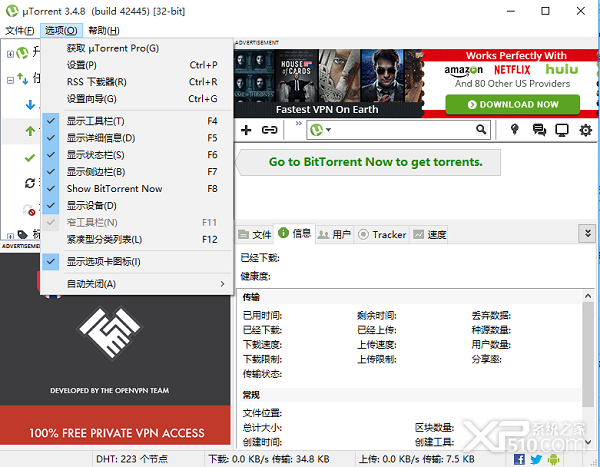Image resolution: width=600 pixels, height=467 pixels.
Task: Click the lightbulb bundles icon
Action: click(515, 130)
